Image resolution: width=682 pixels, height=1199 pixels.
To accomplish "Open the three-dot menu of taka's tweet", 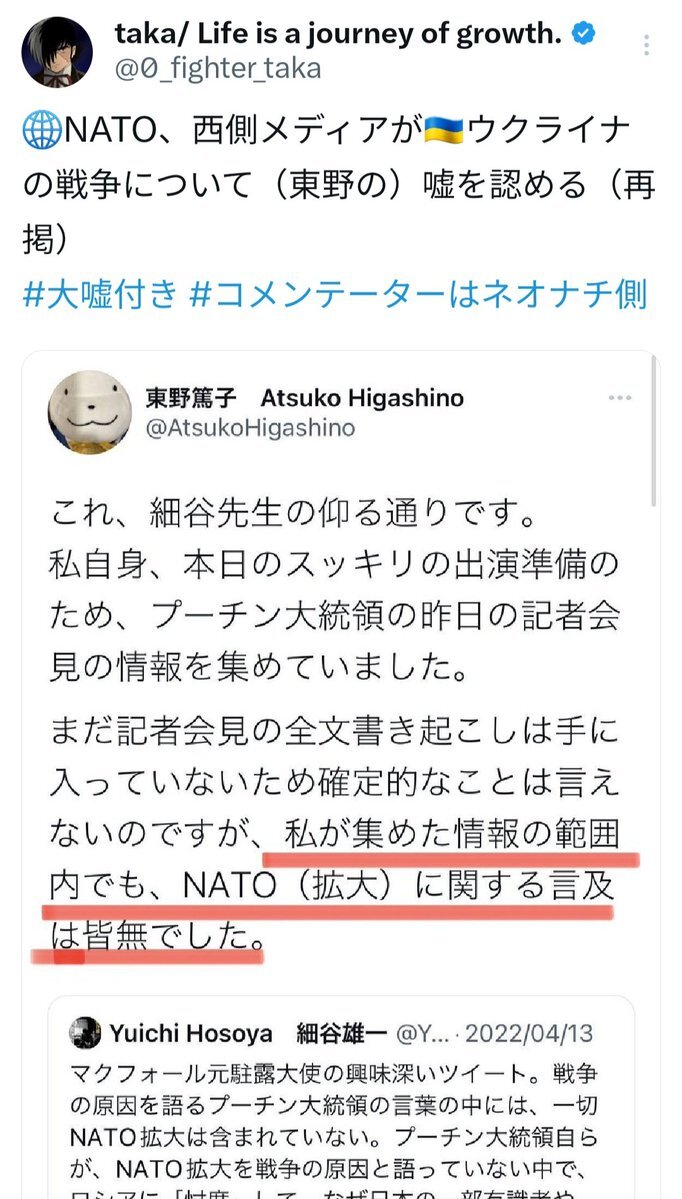I will [647, 44].
